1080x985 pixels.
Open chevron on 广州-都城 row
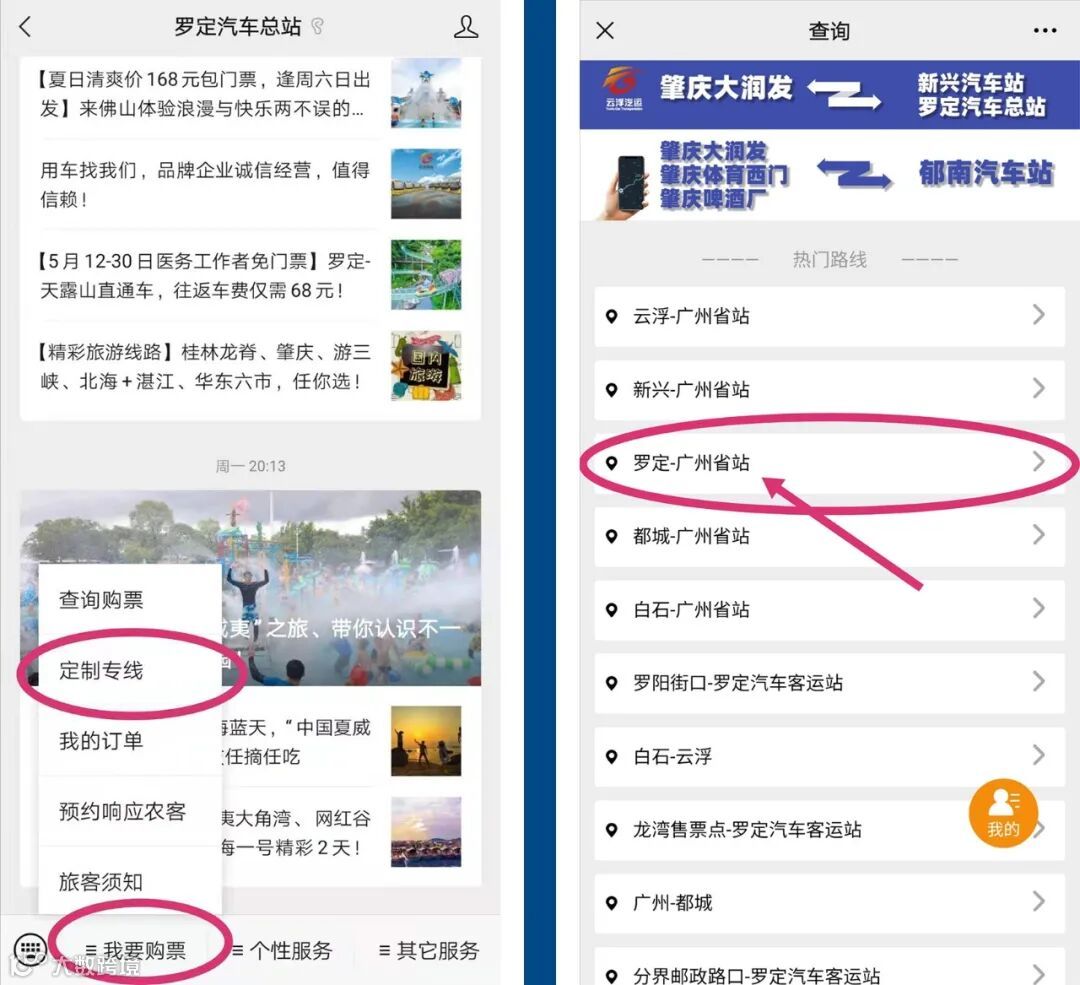pyautogui.click(x=1039, y=901)
